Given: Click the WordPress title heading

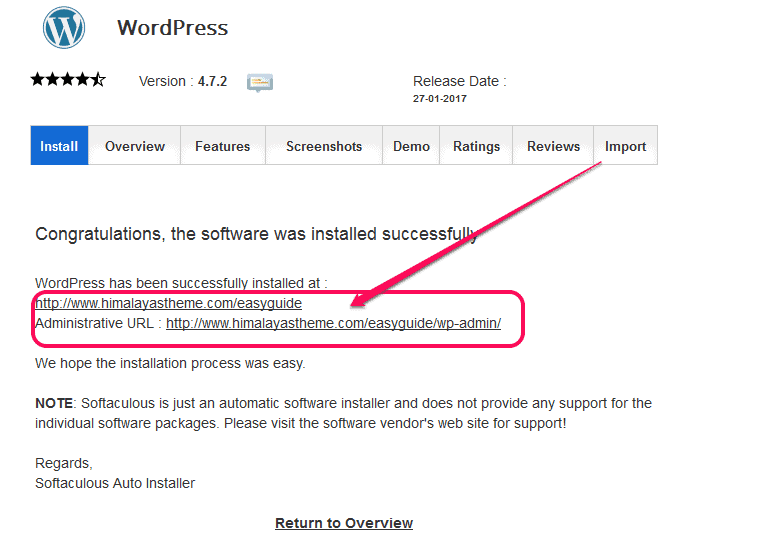Looking at the screenshot, I should point(172,28).
